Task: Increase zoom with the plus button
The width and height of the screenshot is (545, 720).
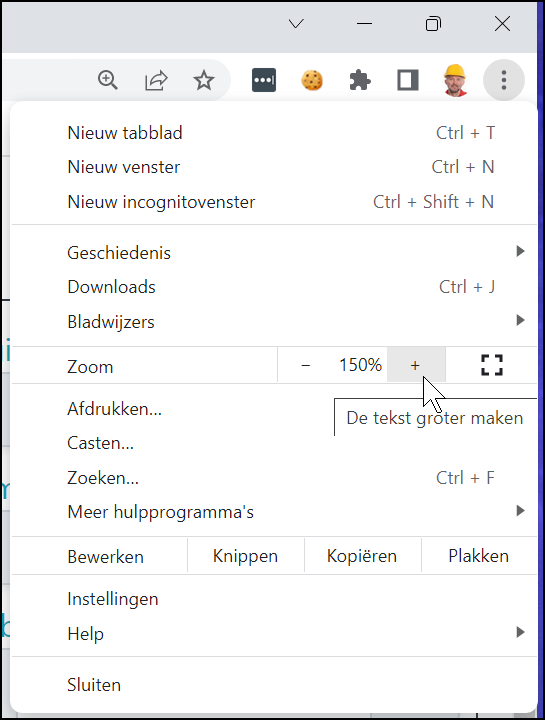Action: point(416,365)
